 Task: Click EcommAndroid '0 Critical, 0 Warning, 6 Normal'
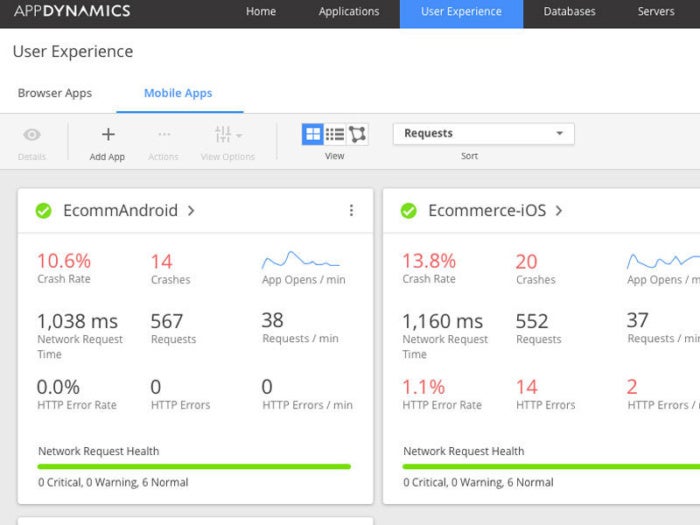(113, 482)
